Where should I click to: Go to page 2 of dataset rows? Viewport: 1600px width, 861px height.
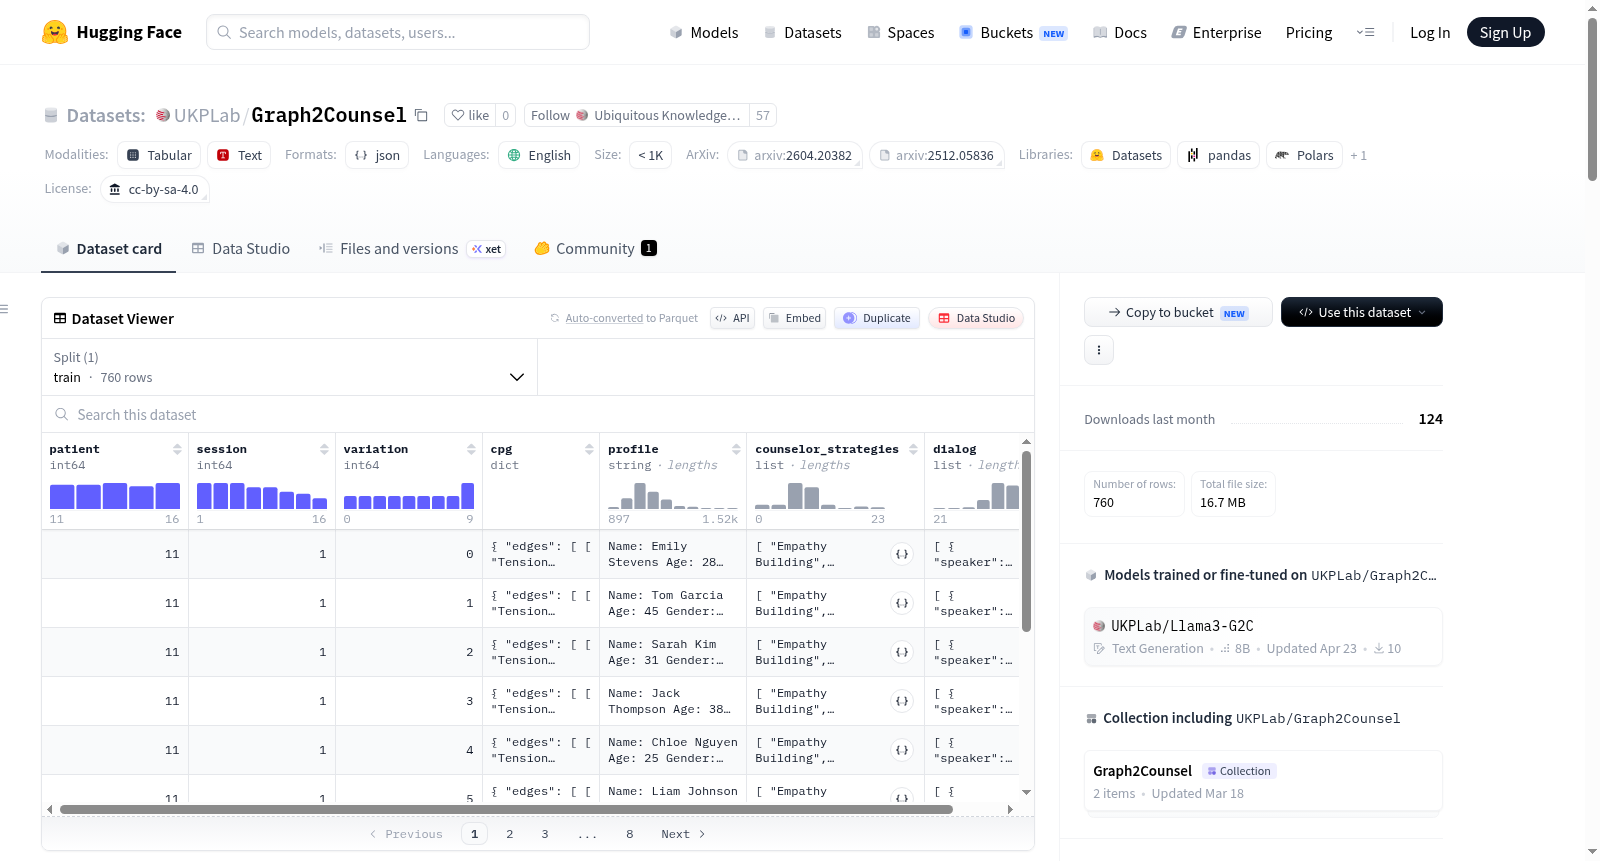pyautogui.click(x=510, y=834)
